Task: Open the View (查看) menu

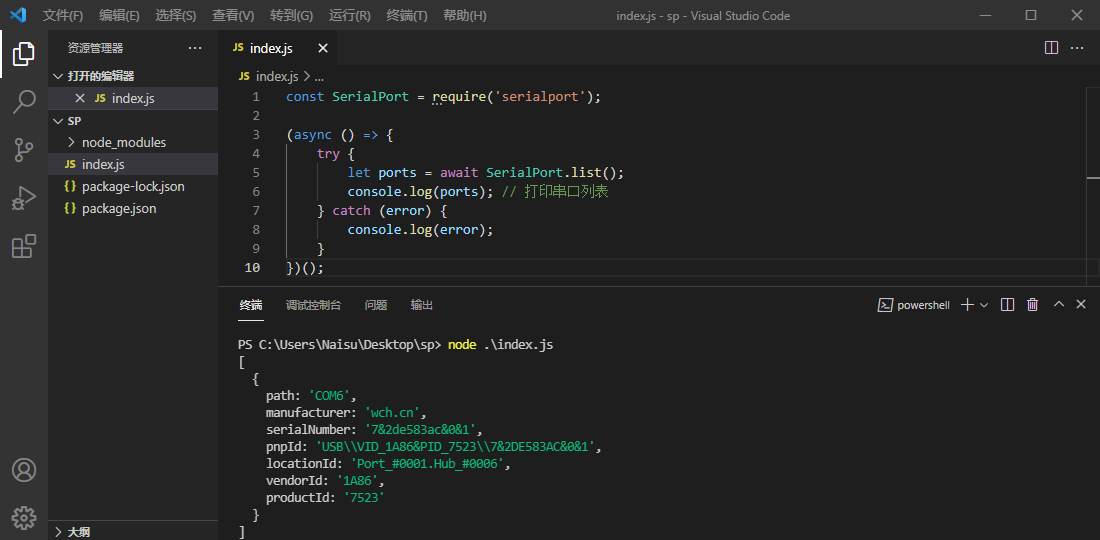Action: pos(234,15)
